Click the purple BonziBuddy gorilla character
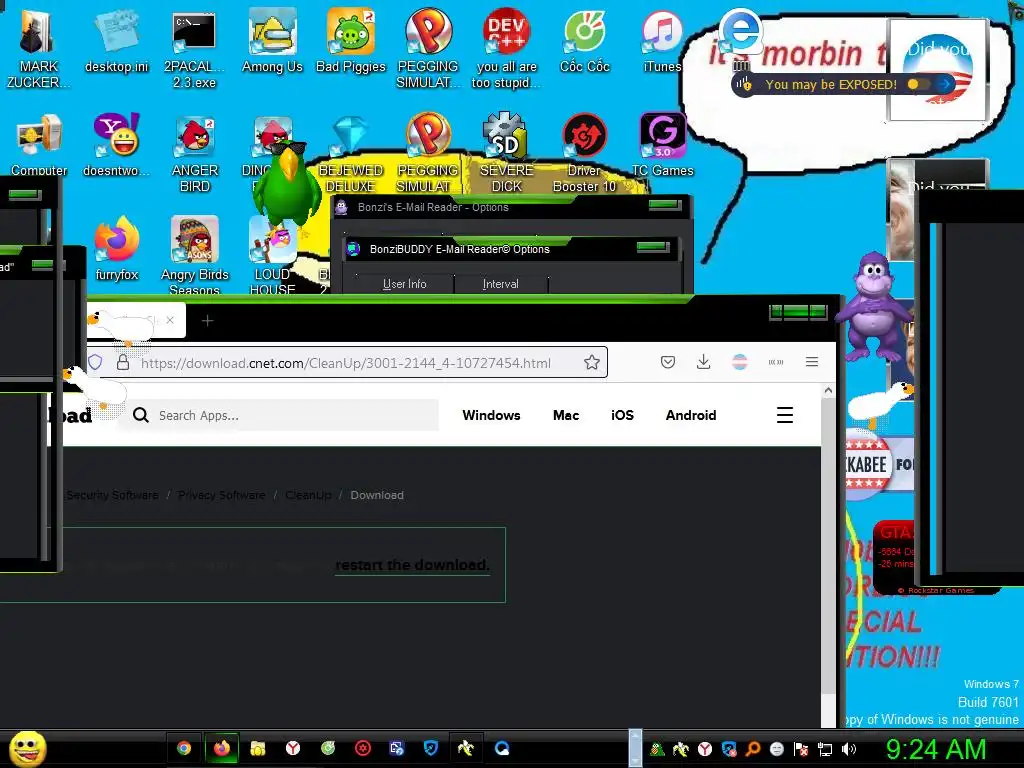This screenshot has height=768, width=1024. pyautogui.click(x=874, y=307)
